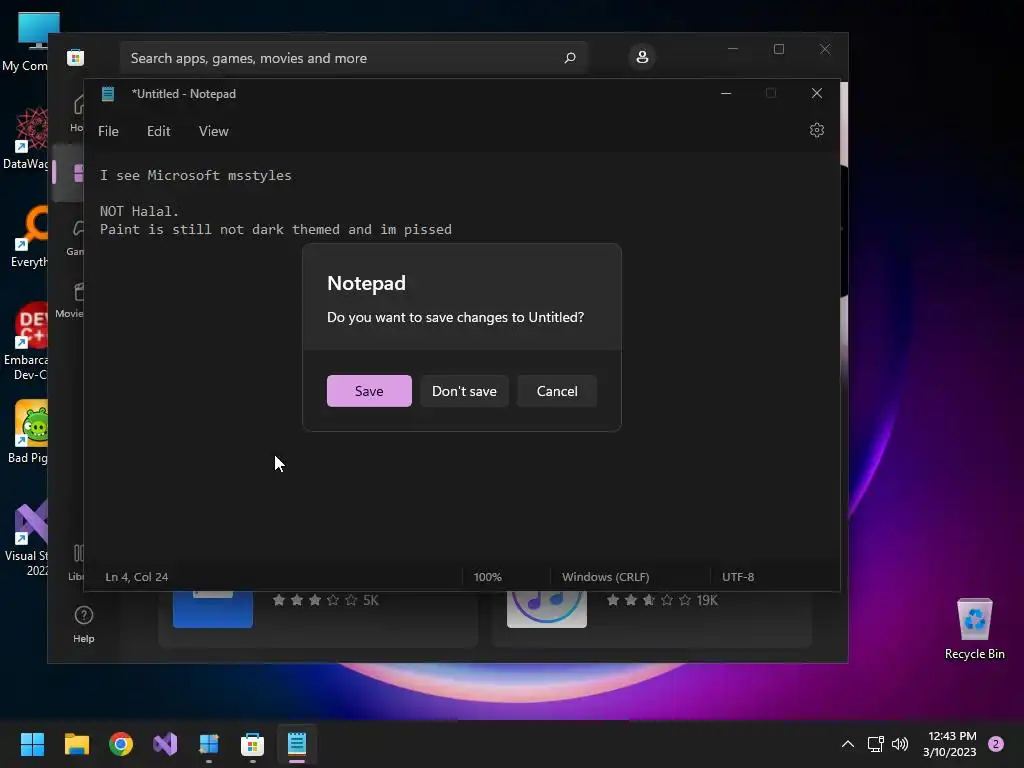Open the clock showing 12:43 PM
This screenshot has height=768, width=1024.
pos(952,744)
